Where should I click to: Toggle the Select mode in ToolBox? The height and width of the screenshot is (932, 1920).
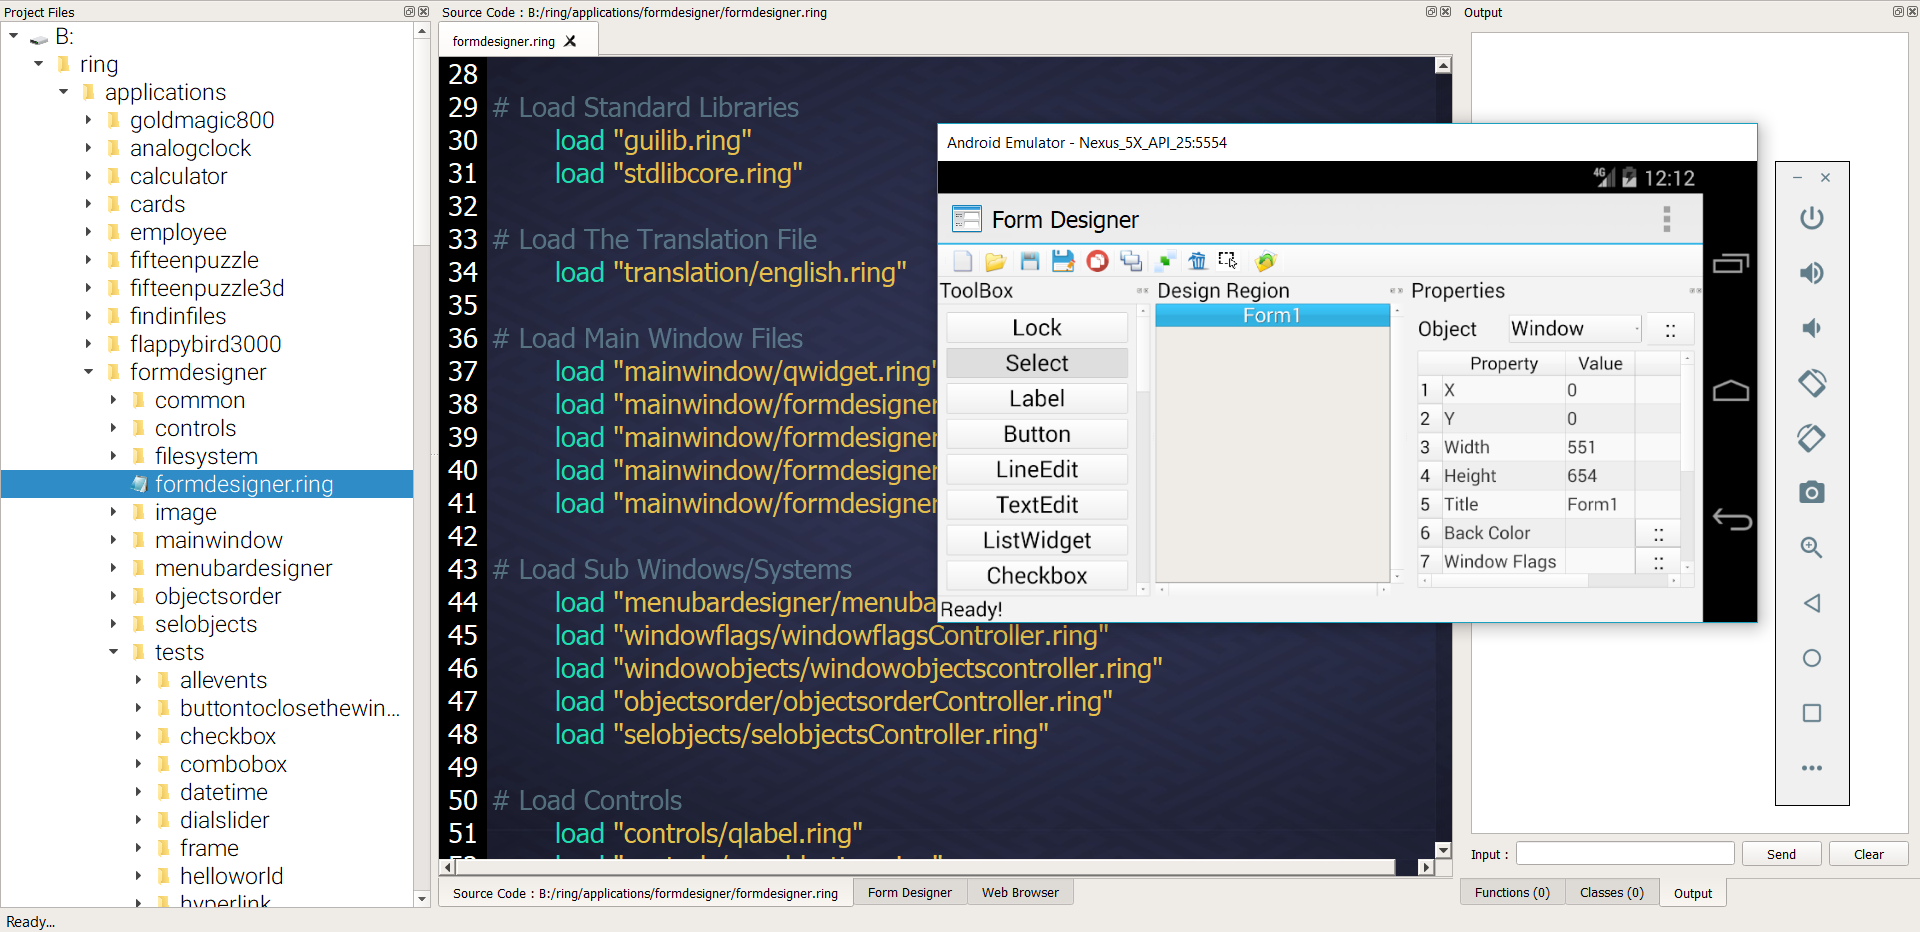1036,363
